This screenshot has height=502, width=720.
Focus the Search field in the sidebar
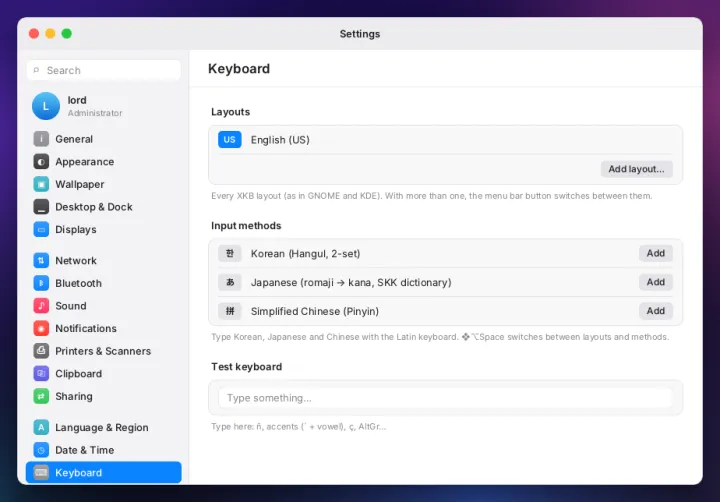click(x=104, y=70)
